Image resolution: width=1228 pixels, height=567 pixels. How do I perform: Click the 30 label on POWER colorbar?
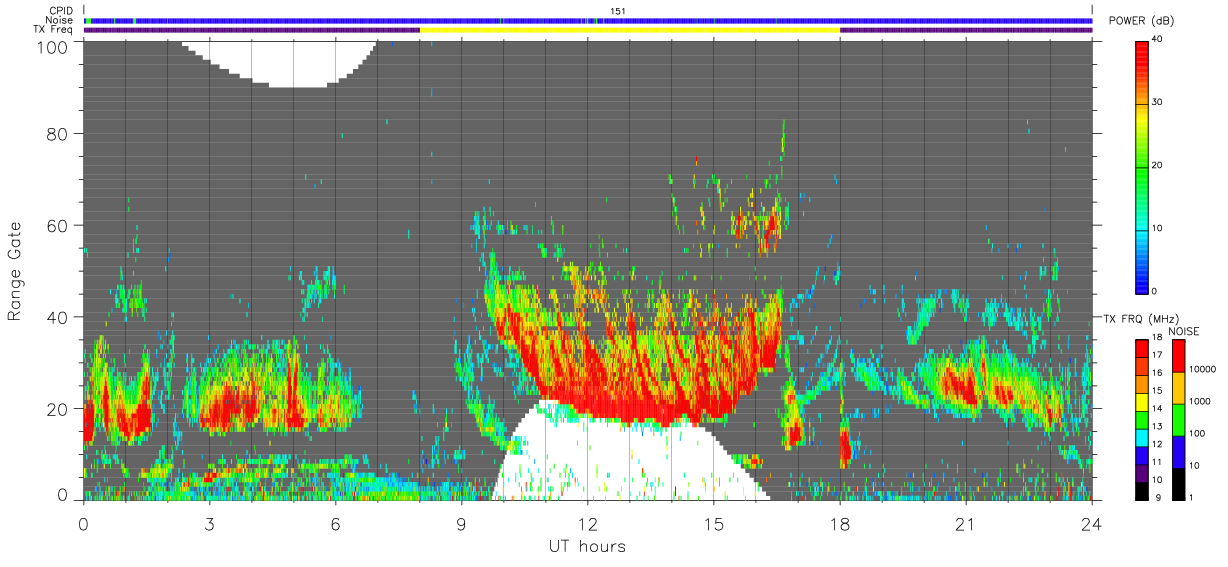point(1157,102)
